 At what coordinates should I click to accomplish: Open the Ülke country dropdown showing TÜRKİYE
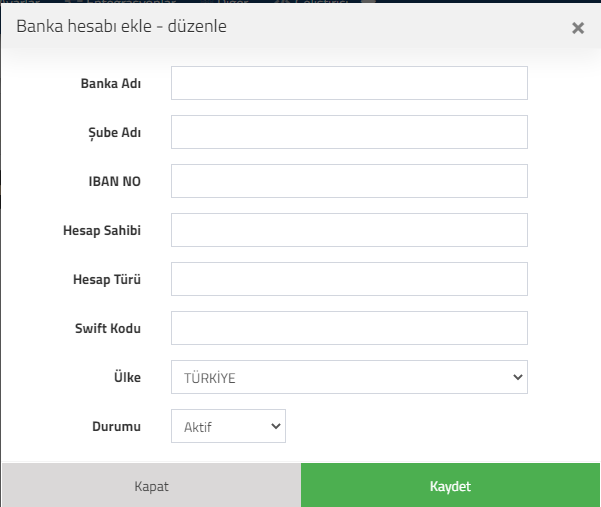[x=349, y=377]
